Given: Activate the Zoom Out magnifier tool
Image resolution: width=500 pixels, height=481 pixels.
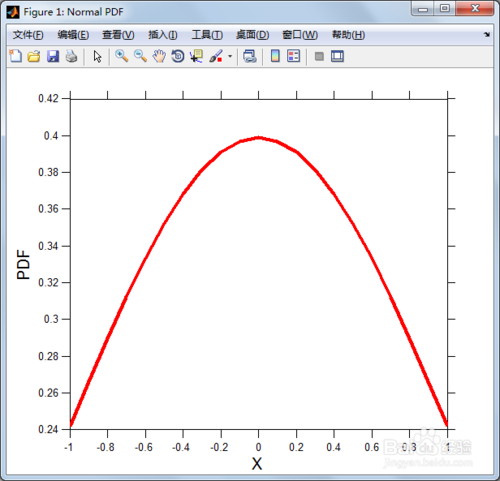Looking at the screenshot, I should click(x=140, y=56).
